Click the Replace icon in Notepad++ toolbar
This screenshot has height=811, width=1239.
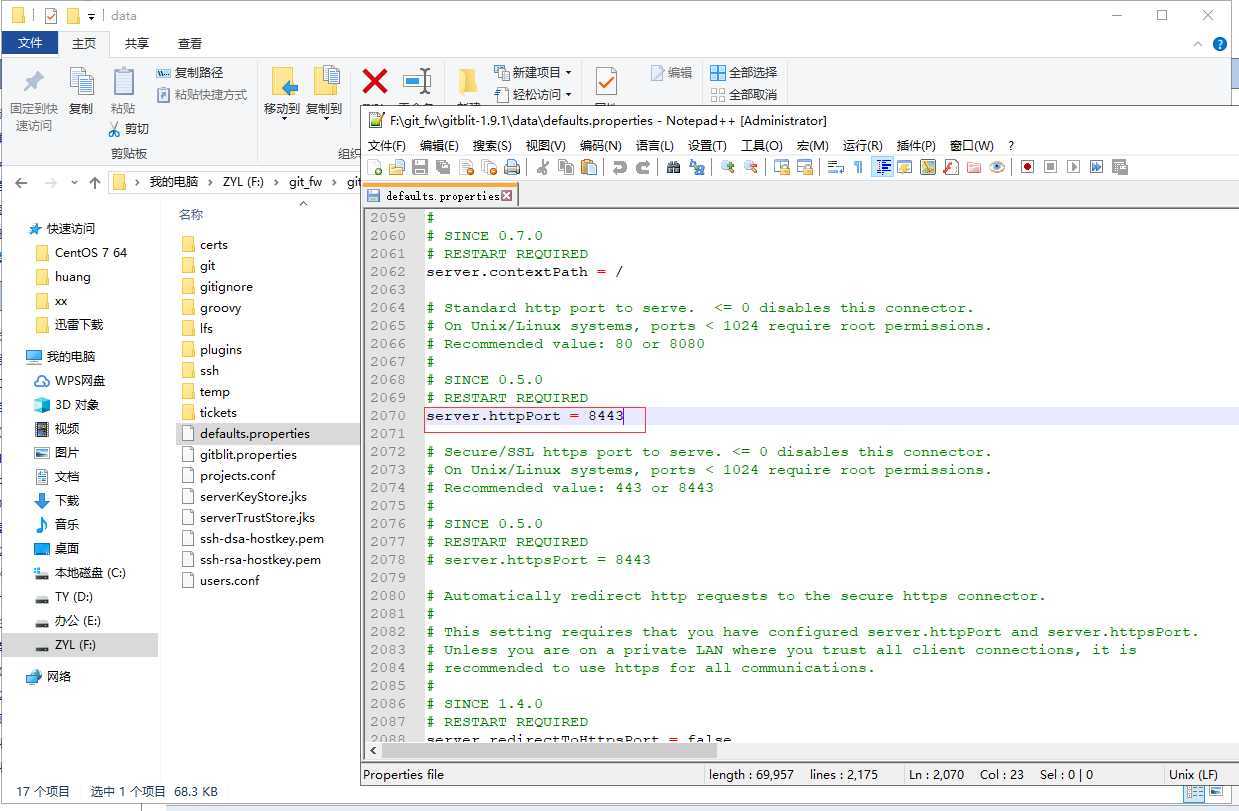pyautogui.click(x=697, y=167)
